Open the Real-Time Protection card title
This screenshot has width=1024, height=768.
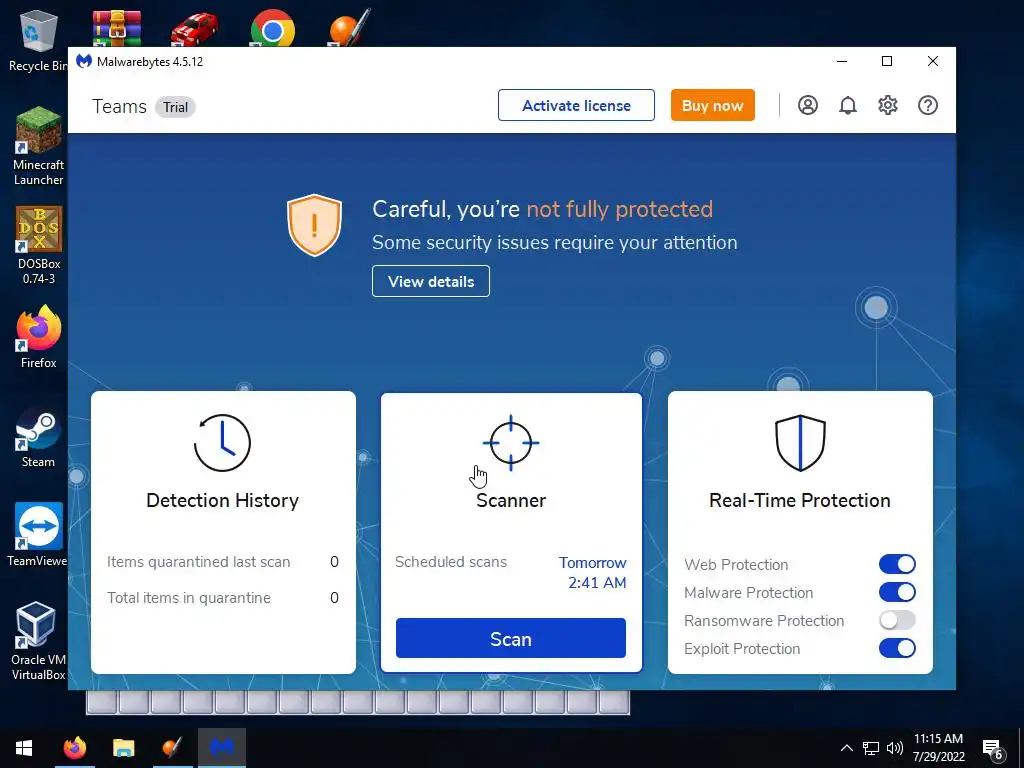pos(800,500)
